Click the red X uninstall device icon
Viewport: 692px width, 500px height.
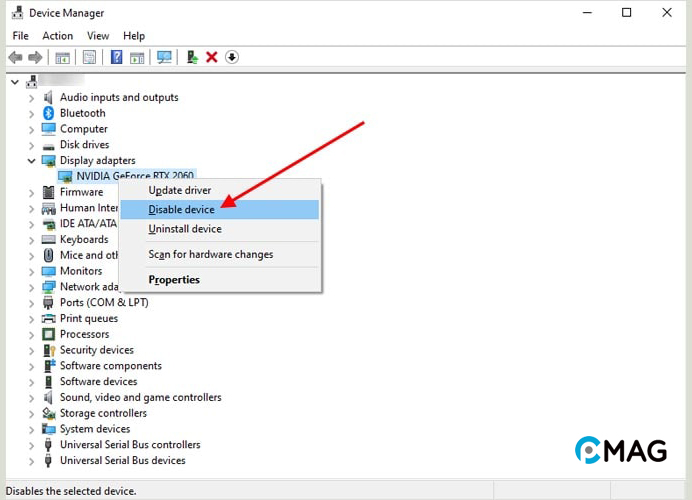tap(211, 57)
